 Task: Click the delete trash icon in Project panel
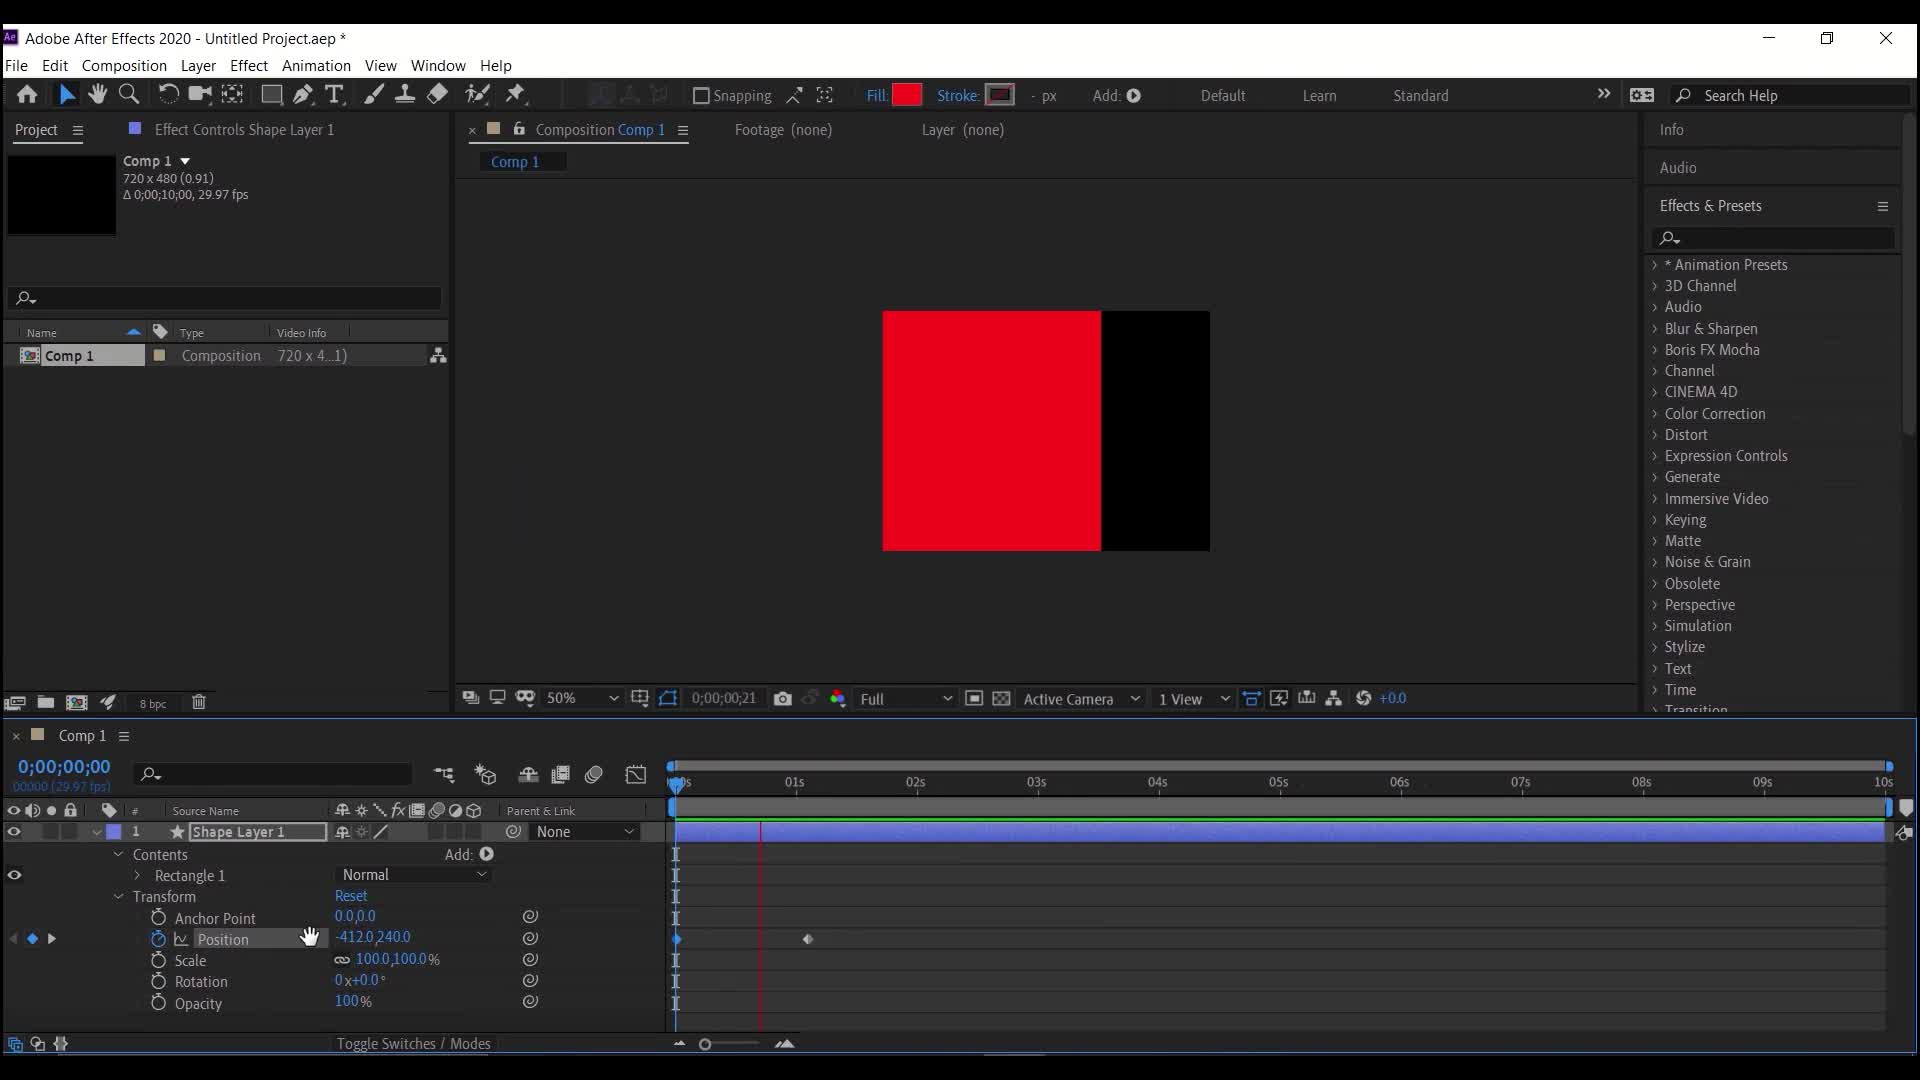click(x=199, y=703)
